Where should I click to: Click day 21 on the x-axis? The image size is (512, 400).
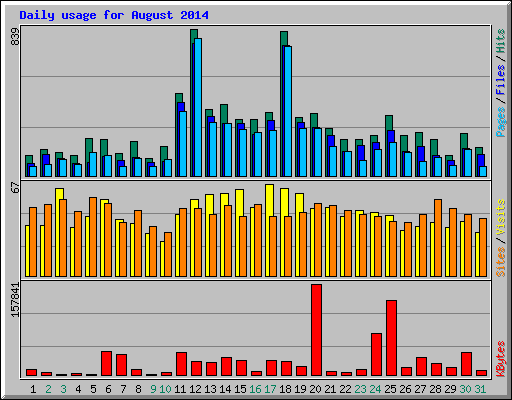(x=330, y=389)
